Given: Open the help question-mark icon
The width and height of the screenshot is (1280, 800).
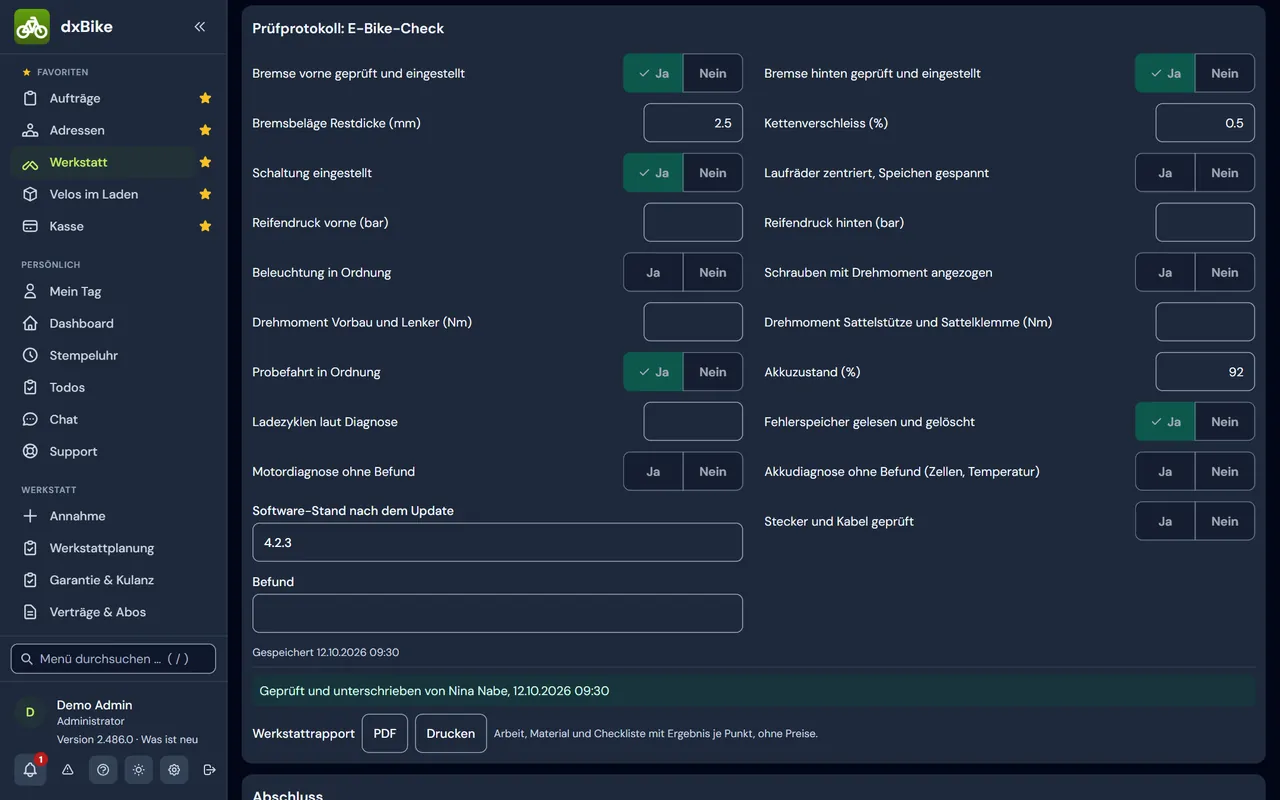Looking at the screenshot, I should 103,770.
